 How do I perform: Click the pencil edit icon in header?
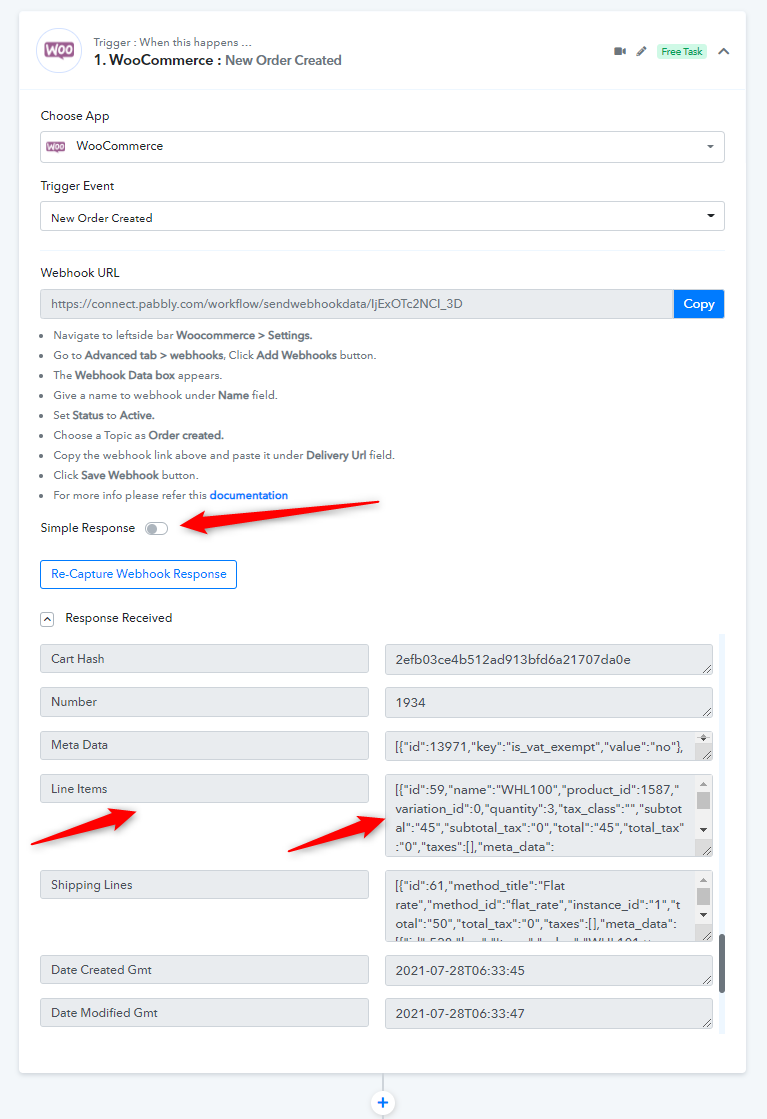tap(641, 51)
